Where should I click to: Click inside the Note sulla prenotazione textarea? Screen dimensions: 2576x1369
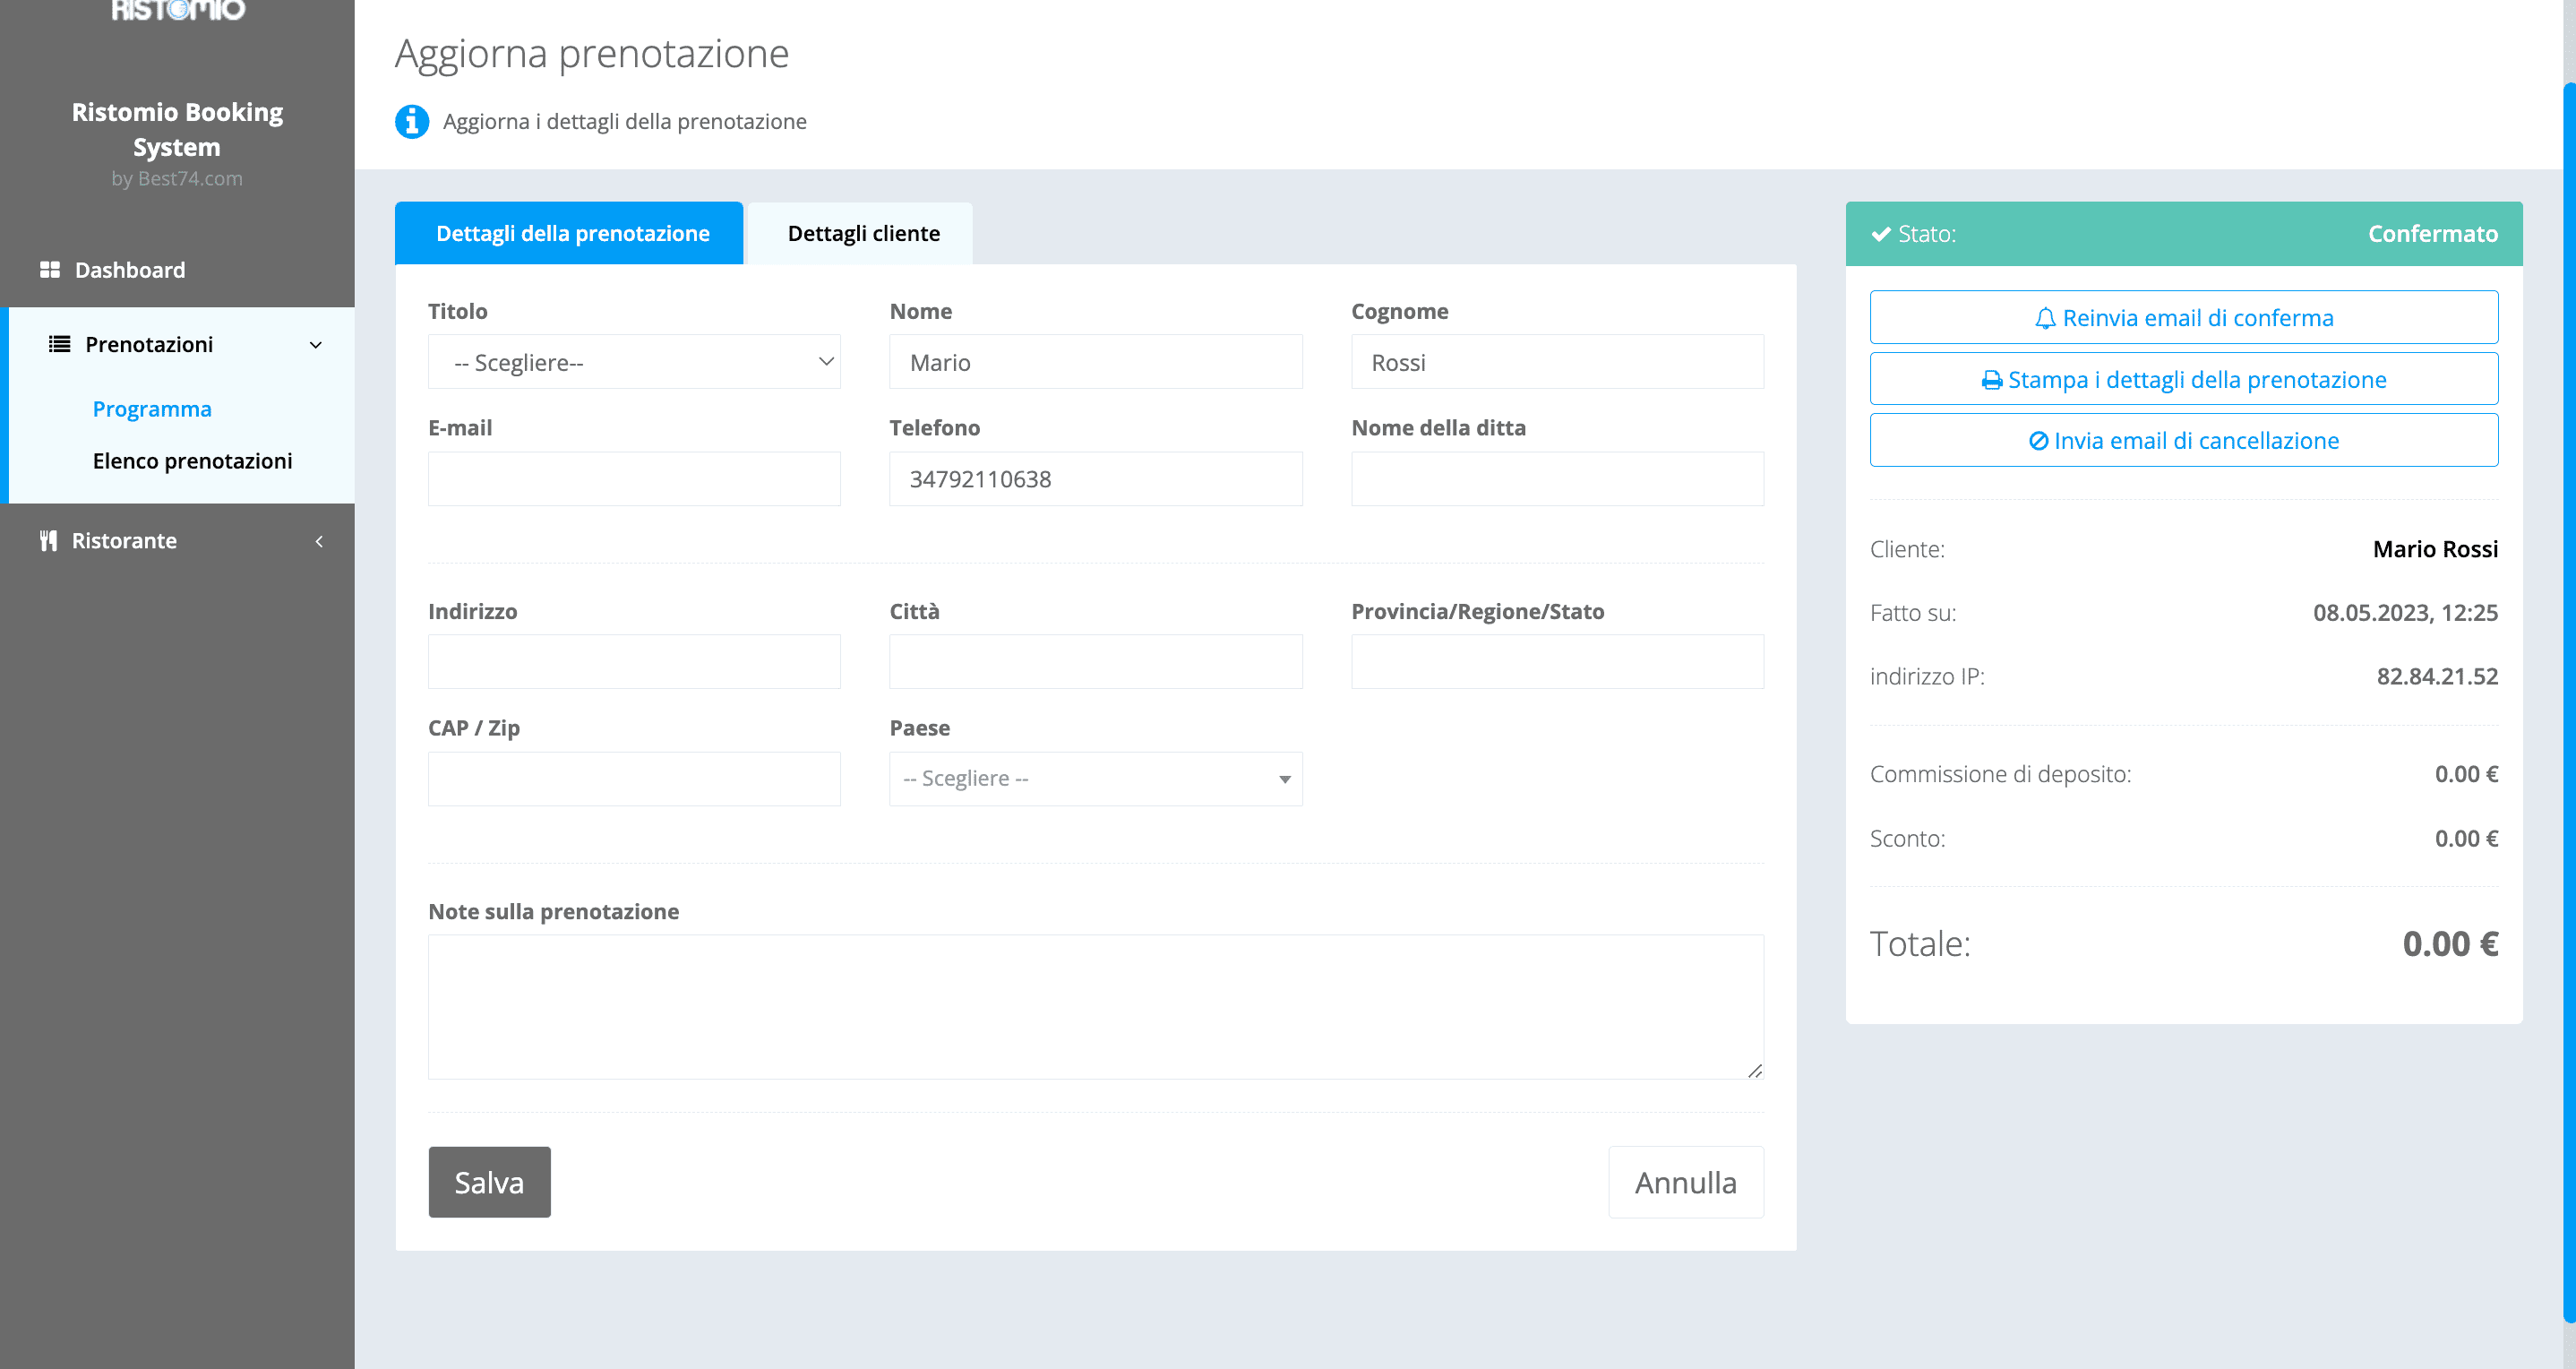[1096, 1005]
